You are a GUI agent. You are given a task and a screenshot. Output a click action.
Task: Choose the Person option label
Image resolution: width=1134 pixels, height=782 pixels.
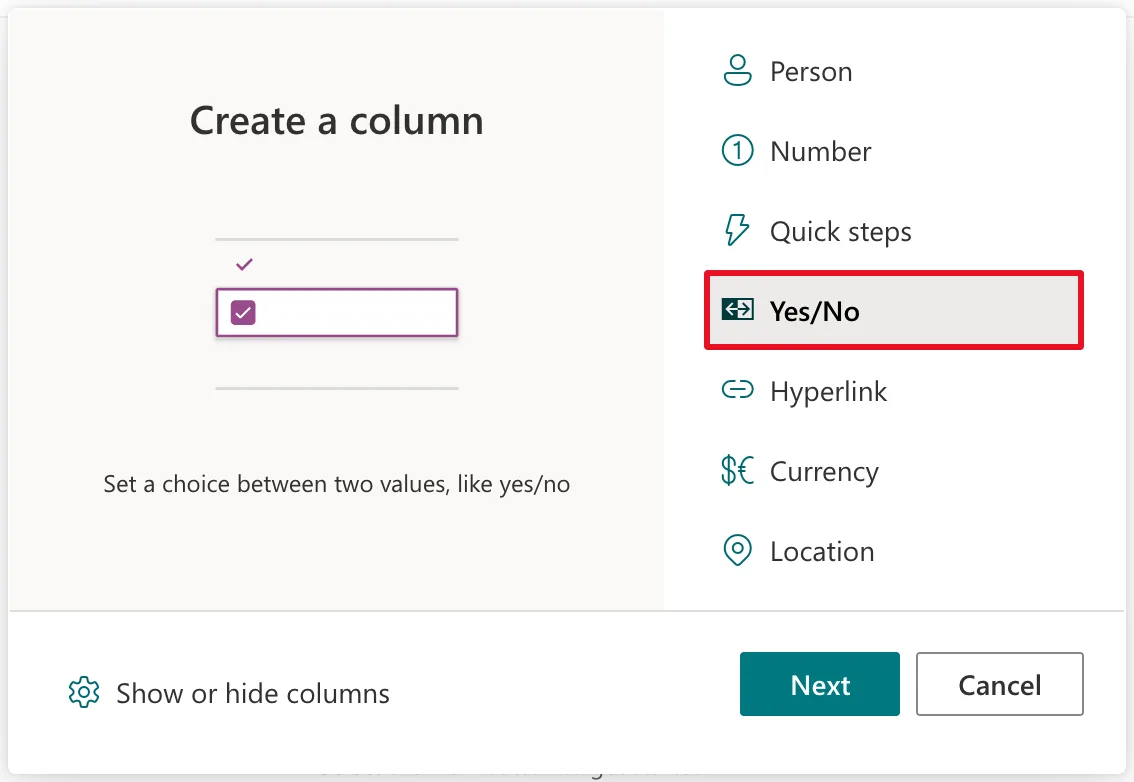pyautogui.click(x=811, y=72)
